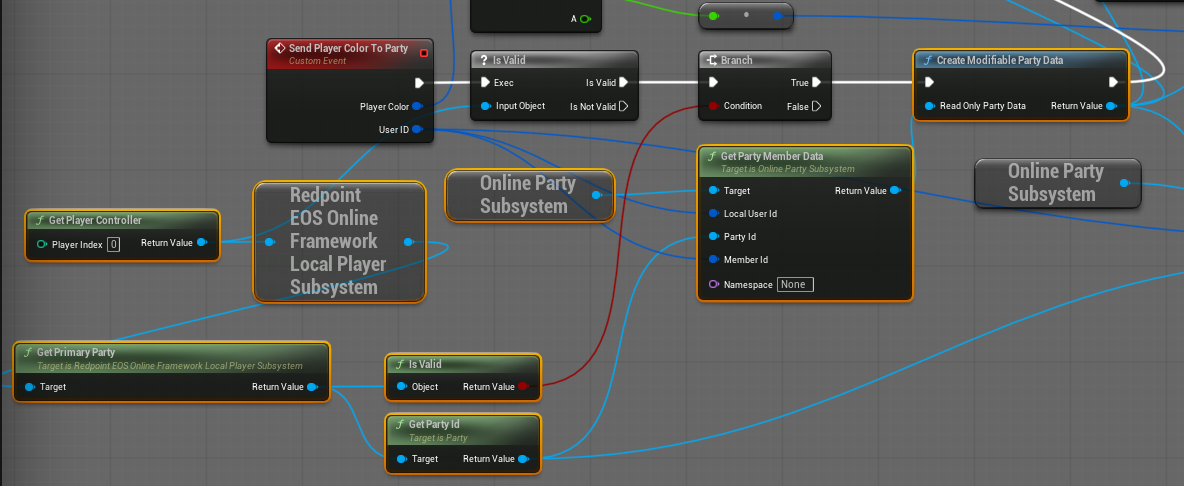Click the Target pin on Get Party Member Data
The image size is (1184, 486).
(x=714, y=191)
